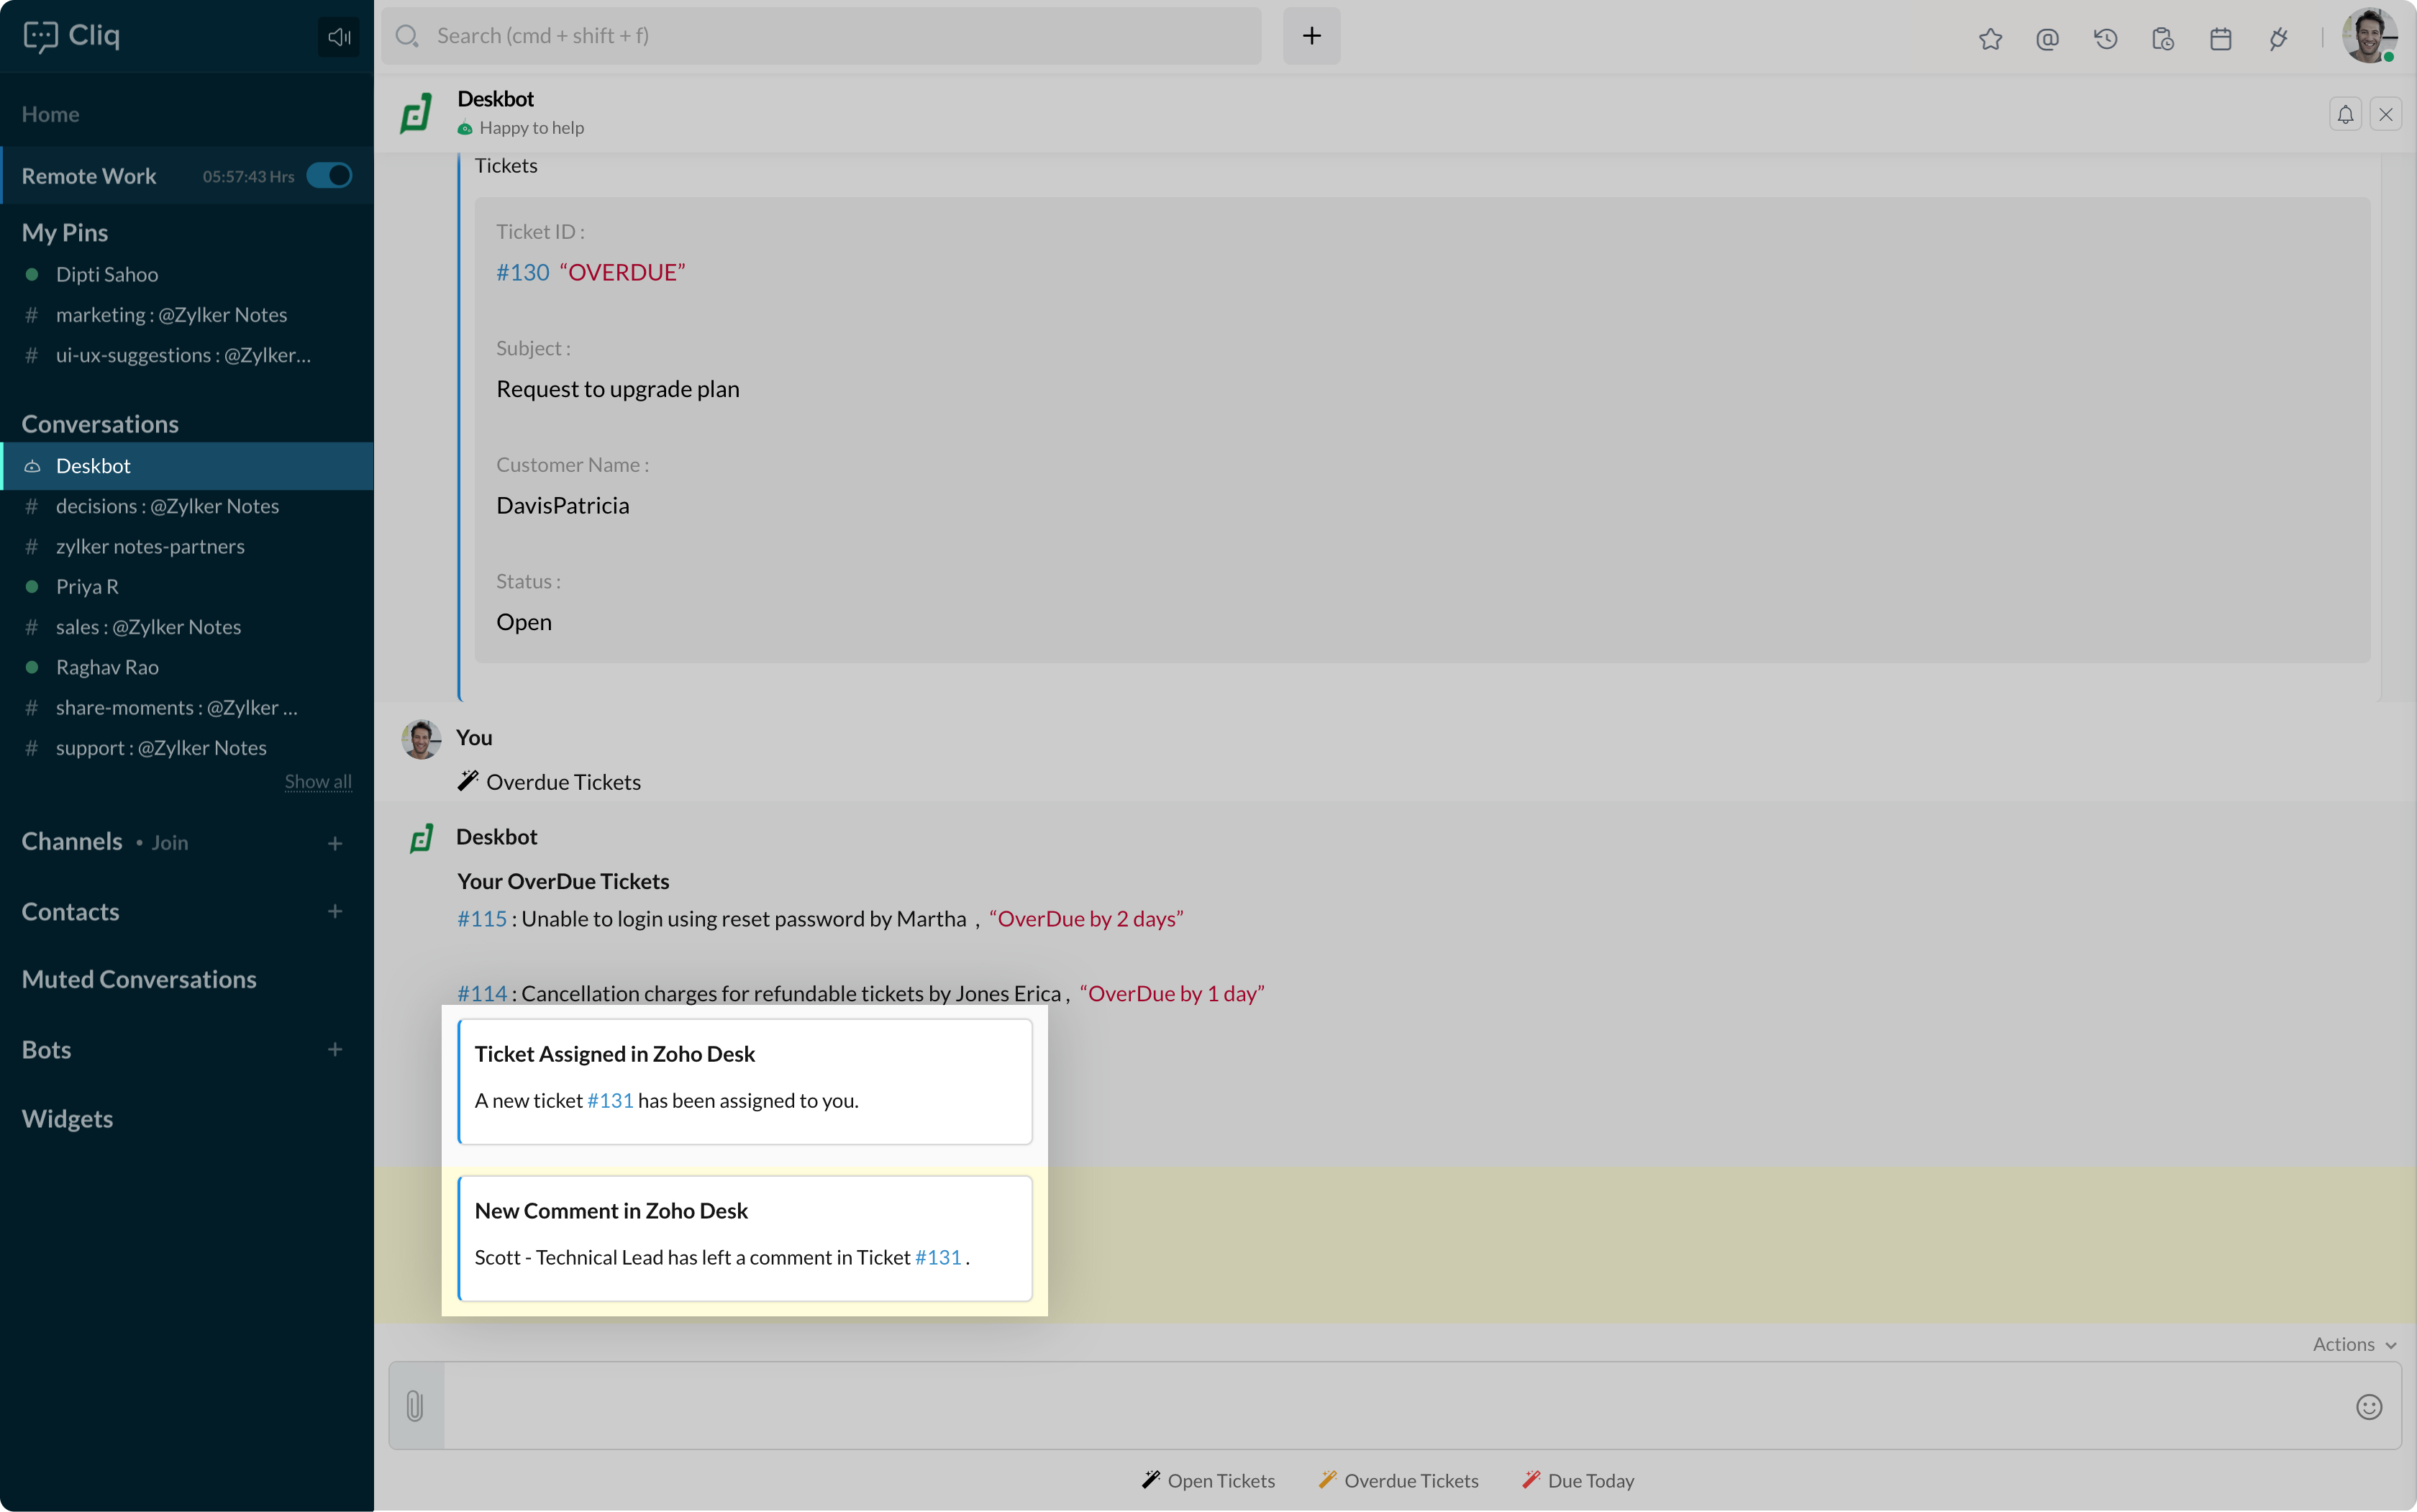The width and height of the screenshot is (2417, 1512).
Task: Open the history clock icon
Action: click(x=2105, y=38)
